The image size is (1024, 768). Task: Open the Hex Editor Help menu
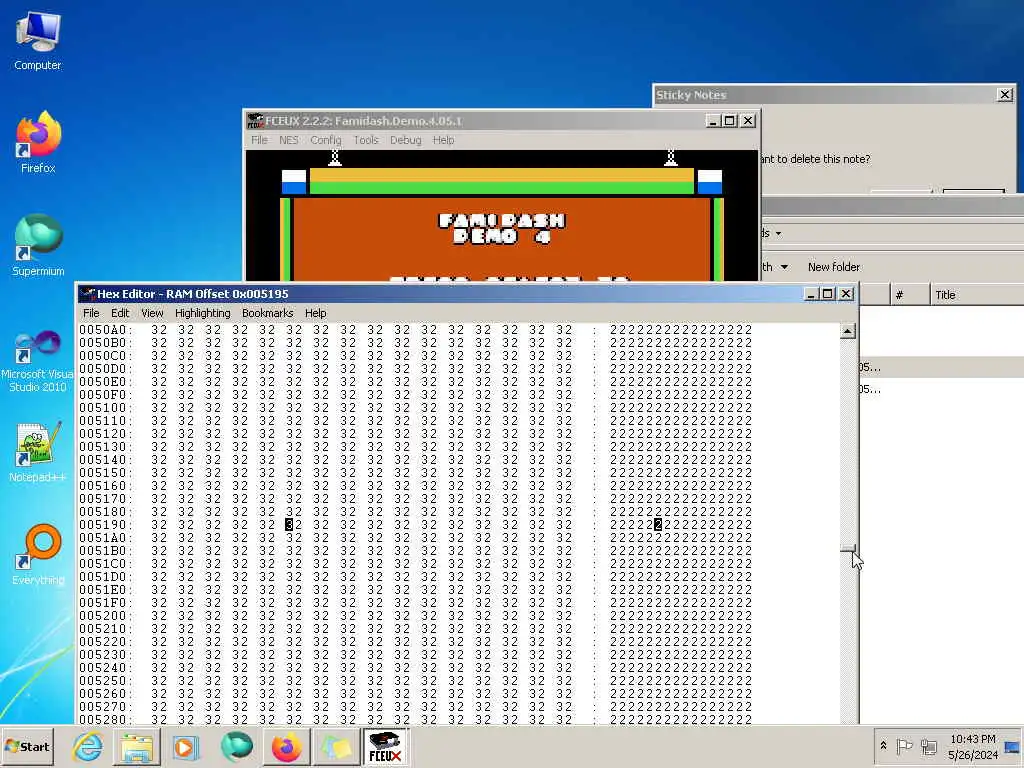click(x=315, y=313)
